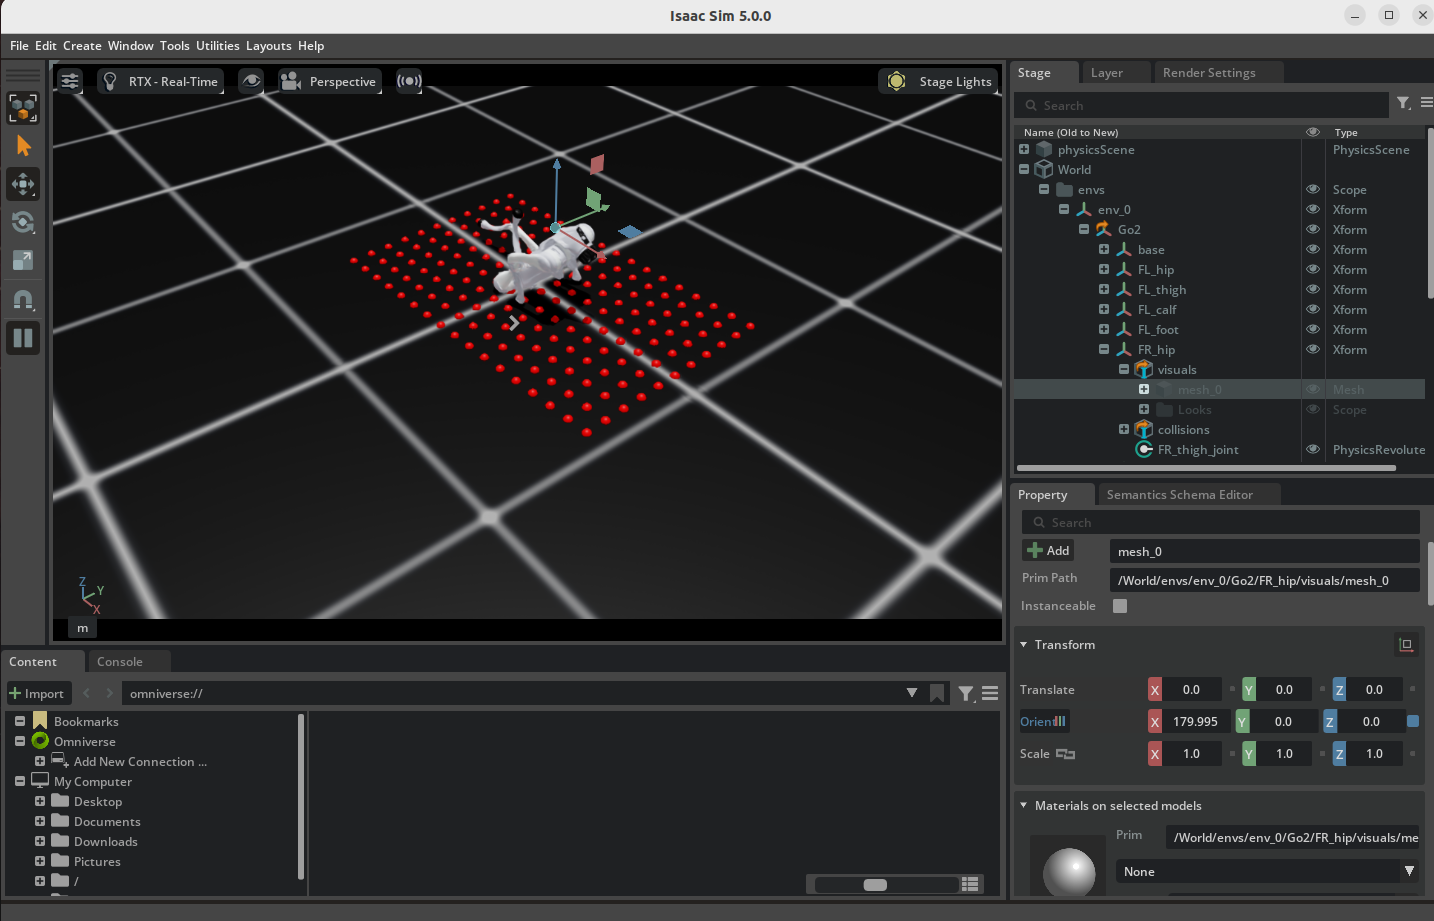The image size is (1434, 921).
Task: Click the Orient X value field 179.995
Action: coord(1195,721)
